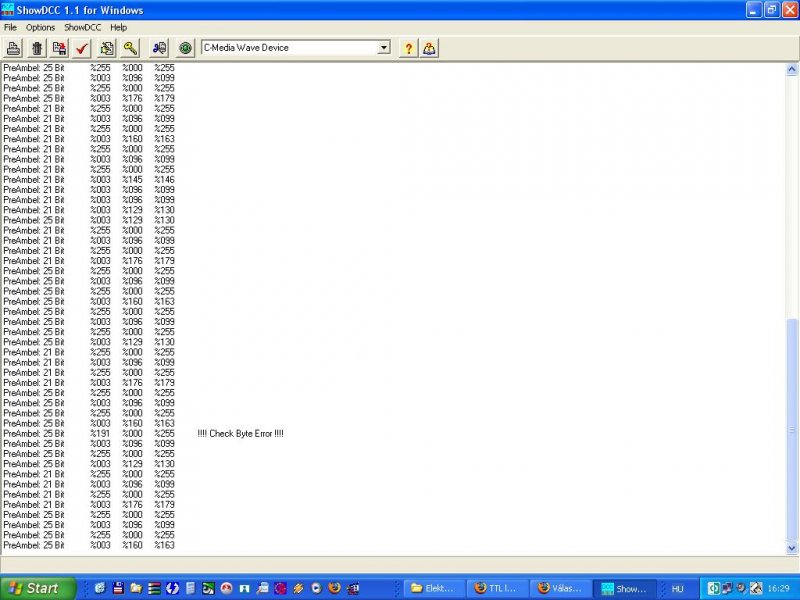This screenshot has width=800, height=600.
Task: Click the C-Media Wave Device combo box field
Action: point(296,48)
